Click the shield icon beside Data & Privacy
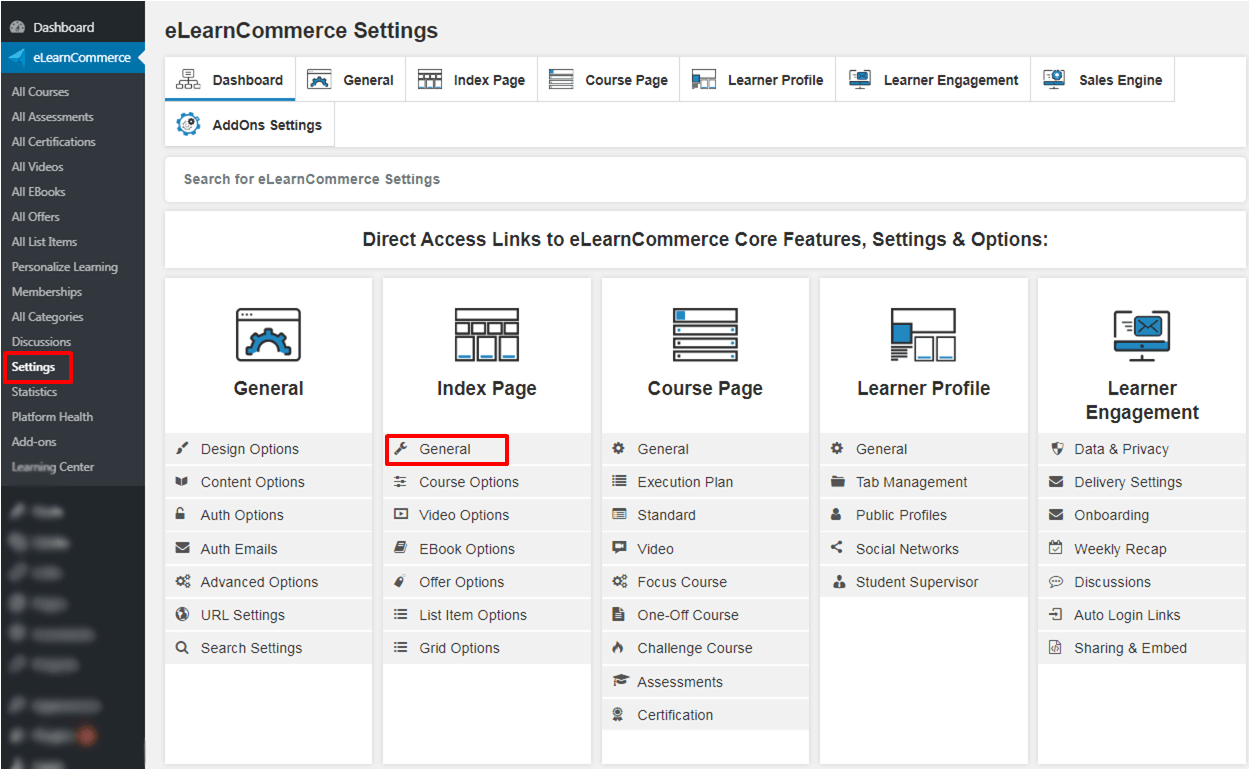1250x770 pixels. point(1056,449)
